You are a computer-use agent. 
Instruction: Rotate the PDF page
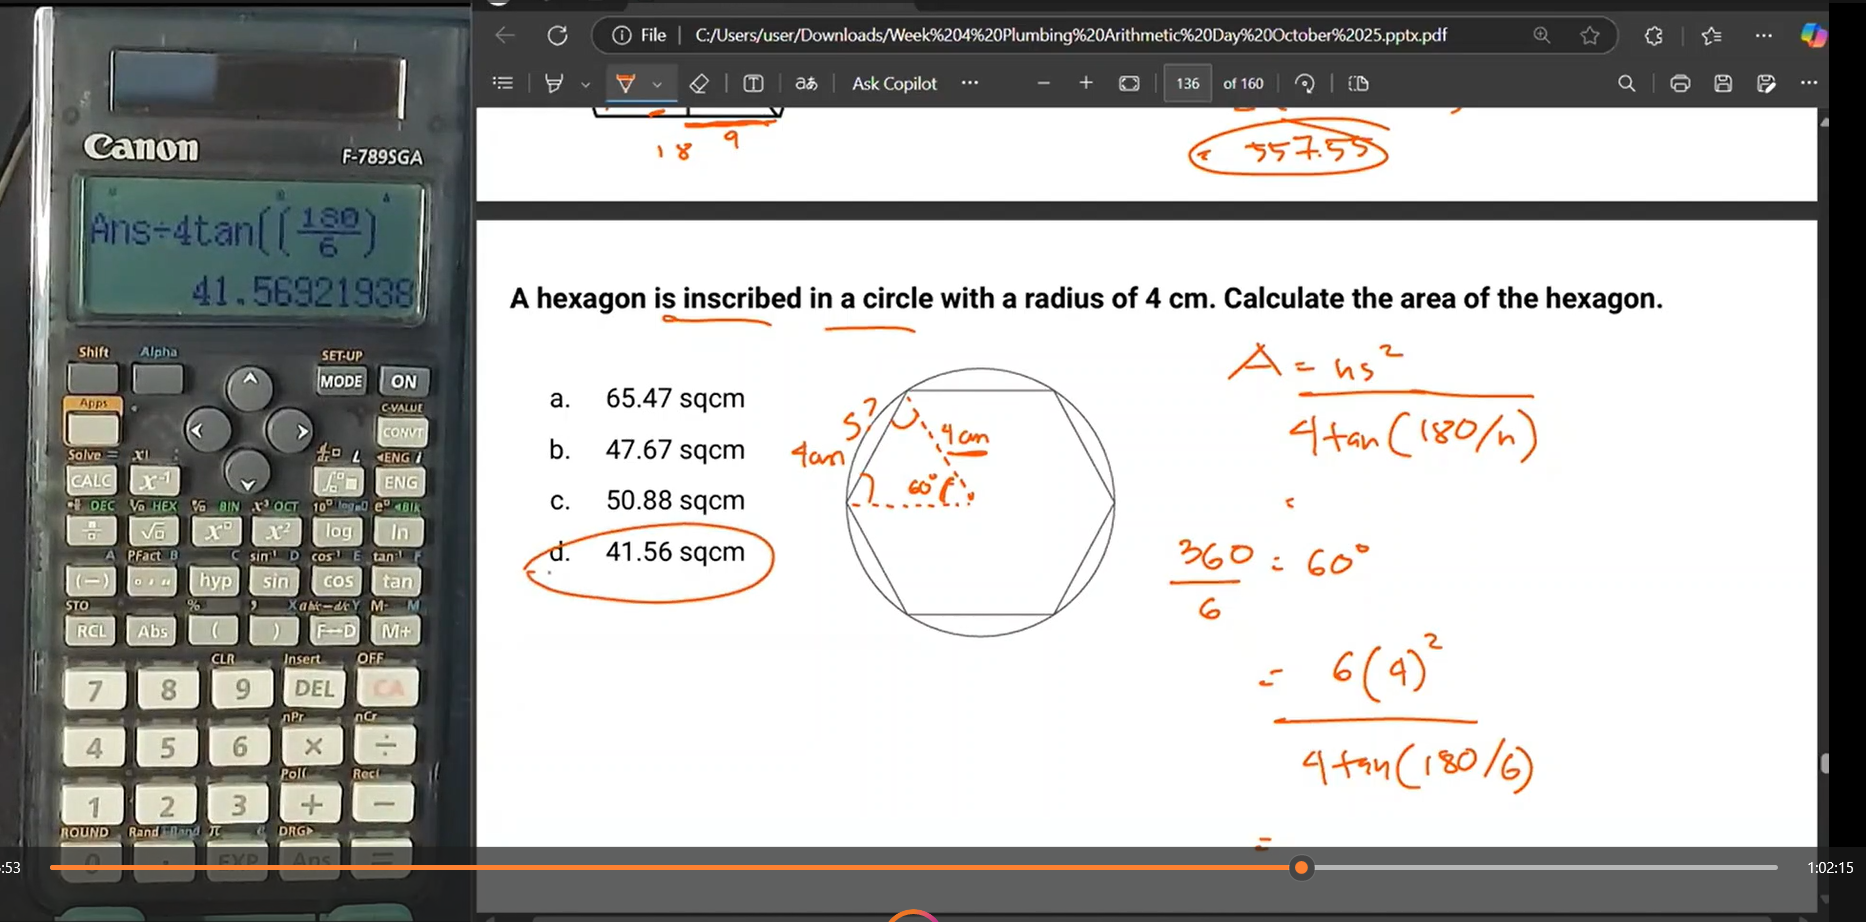click(x=1304, y=84)
